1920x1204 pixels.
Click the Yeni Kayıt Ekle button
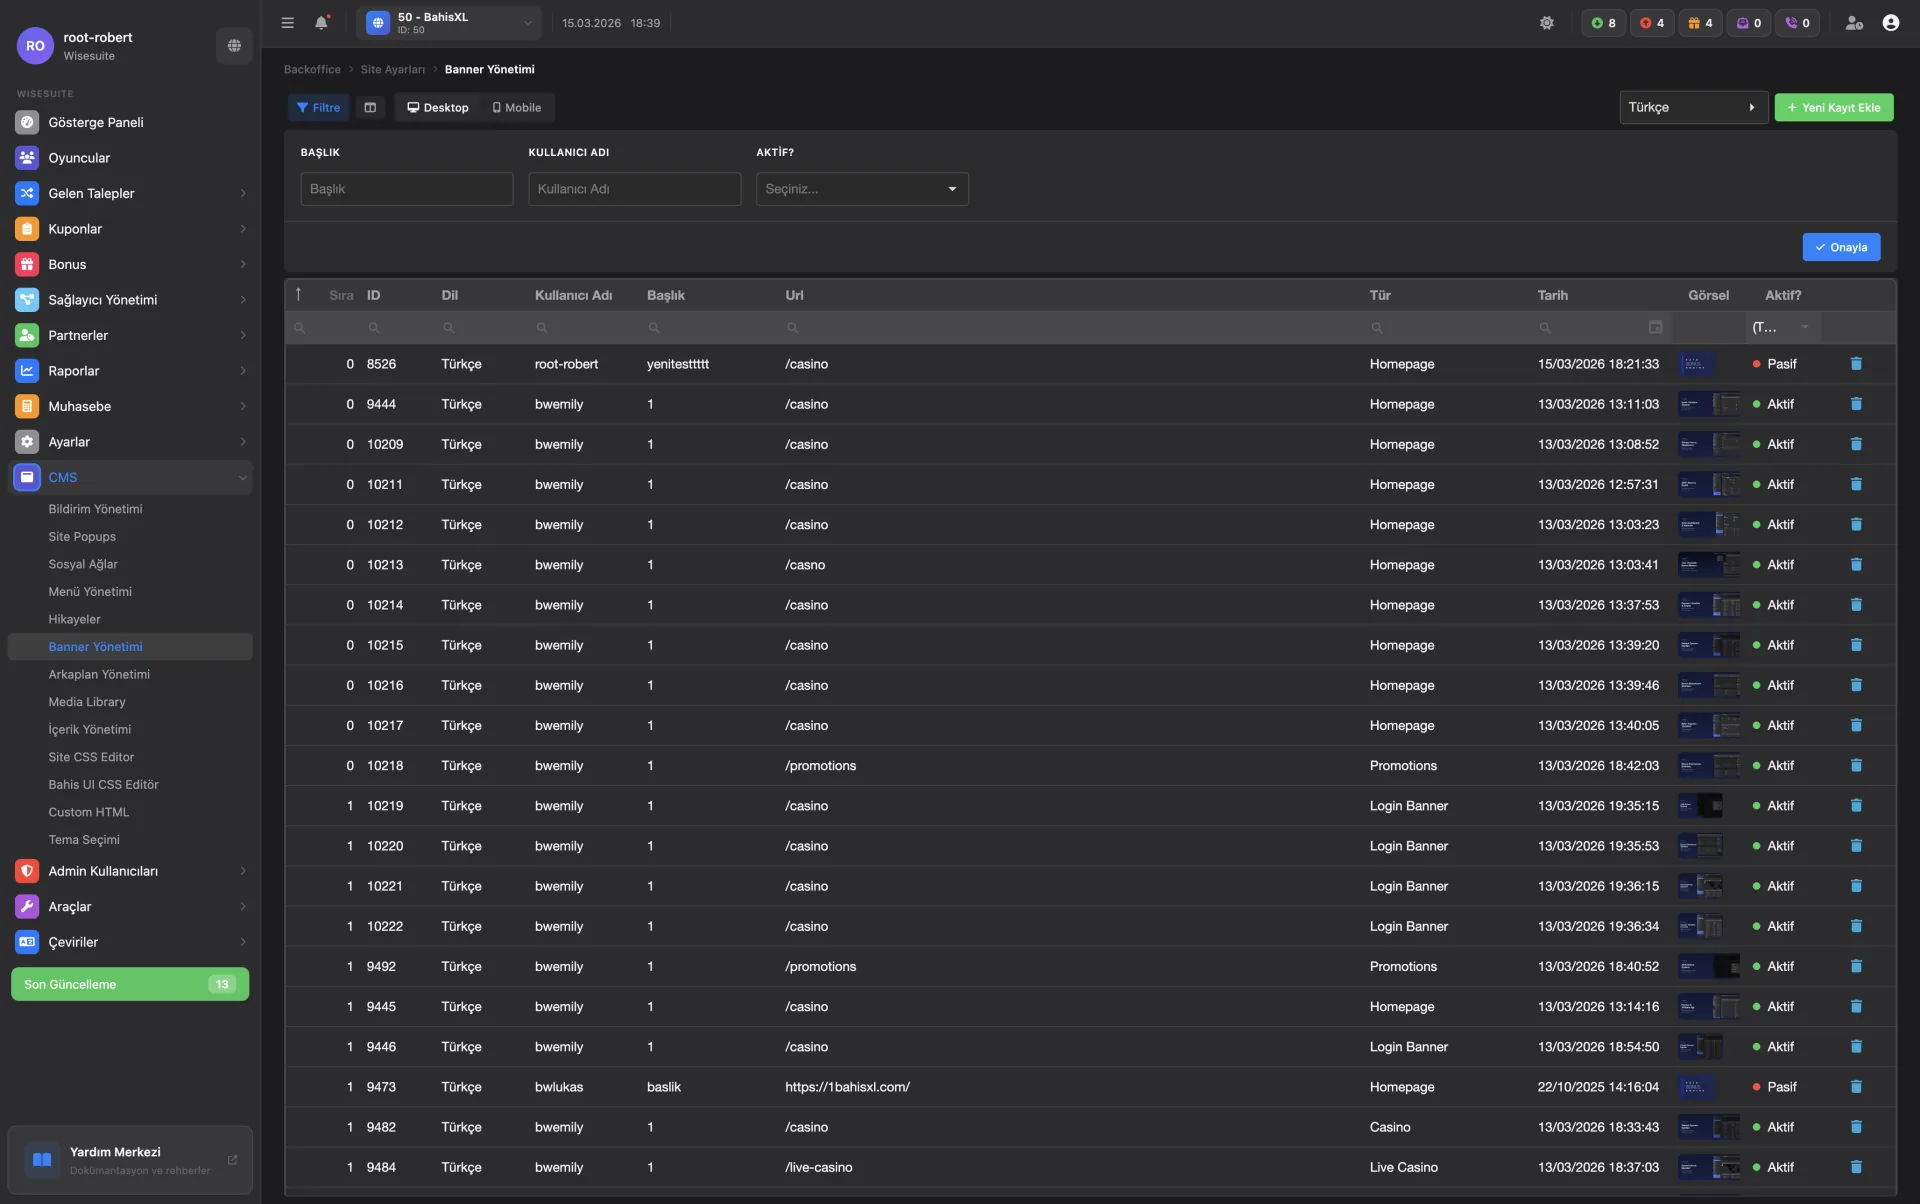tap(1833, 107)
